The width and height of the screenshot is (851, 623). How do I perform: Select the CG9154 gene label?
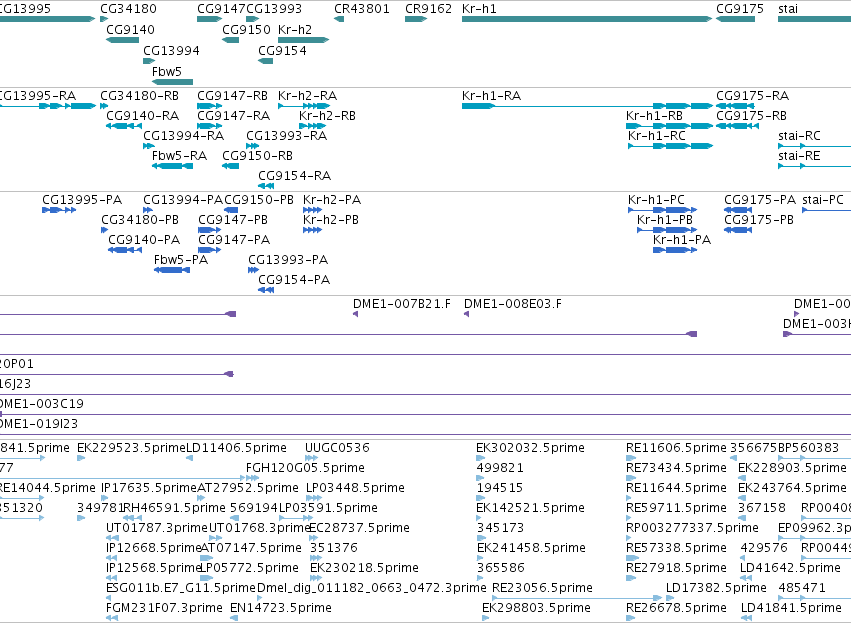[282, 50]
